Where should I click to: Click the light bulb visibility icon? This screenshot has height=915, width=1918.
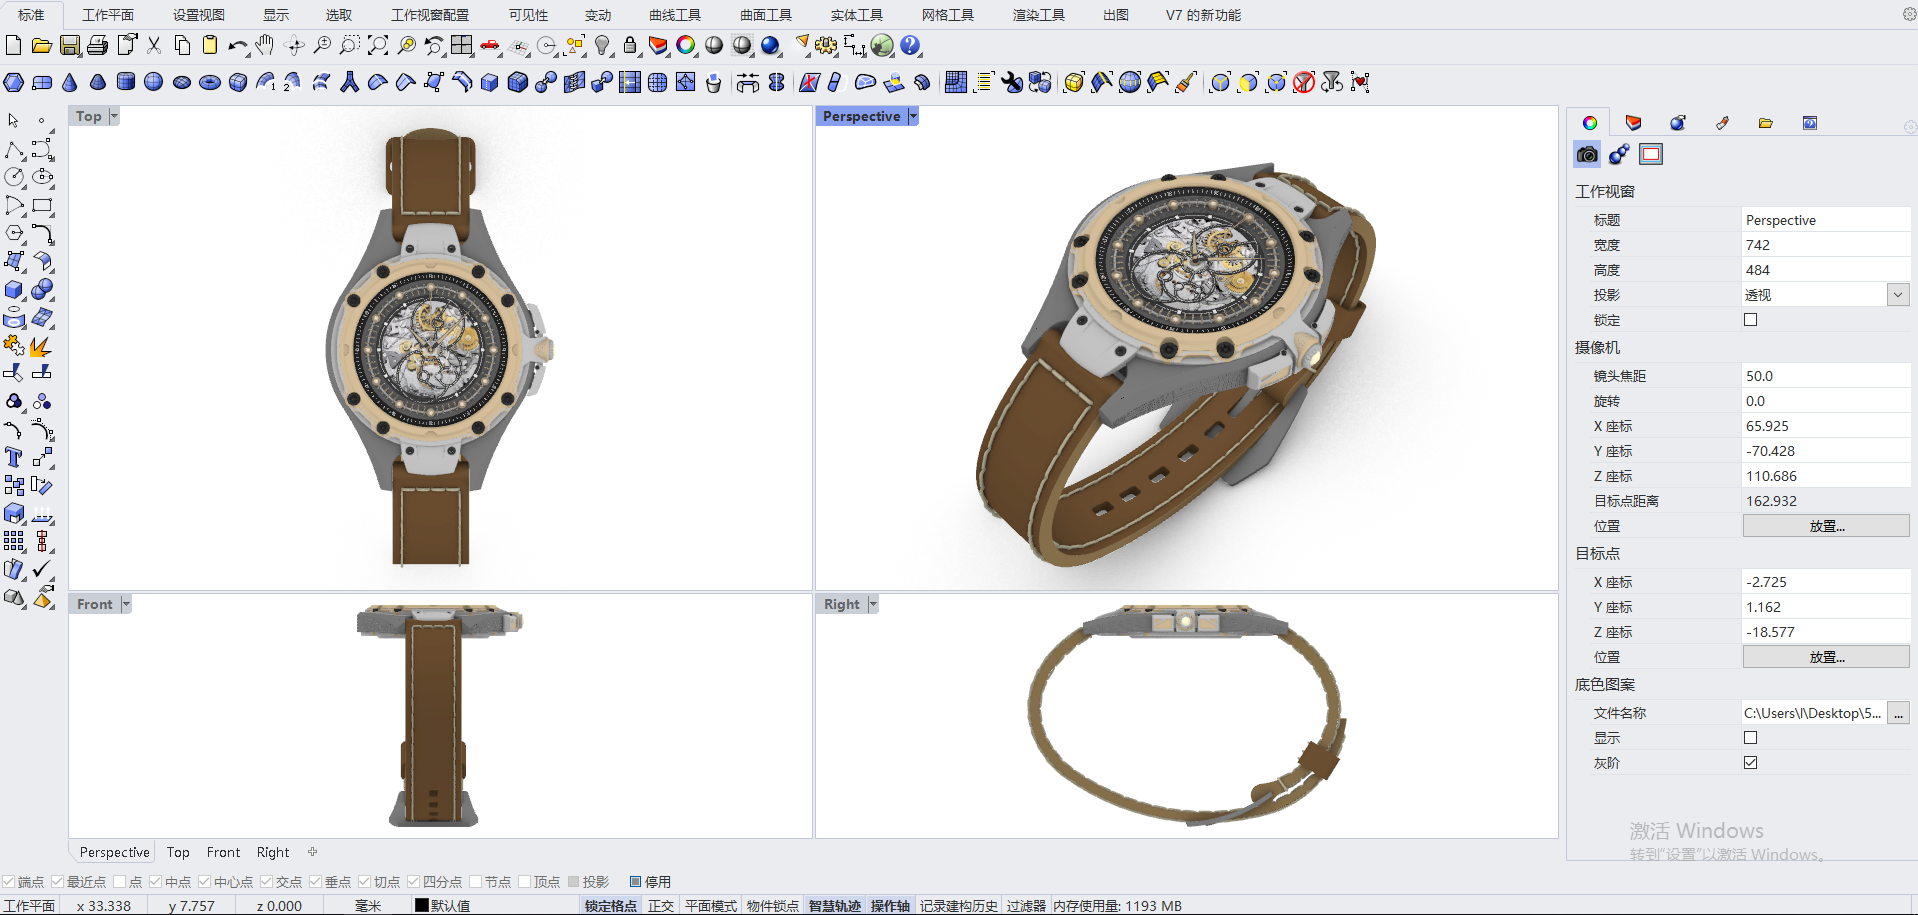coord(602,45)
